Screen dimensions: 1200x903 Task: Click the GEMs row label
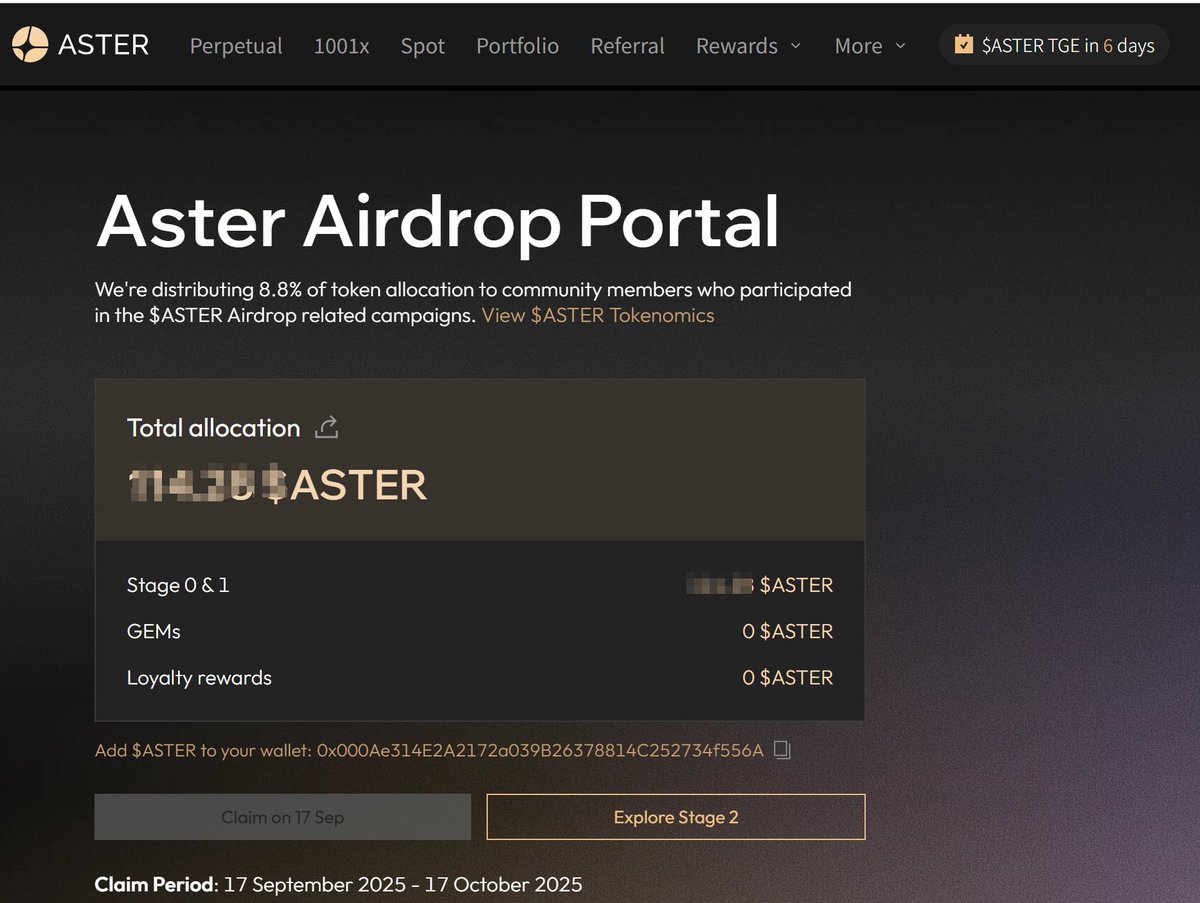[154, 631]
